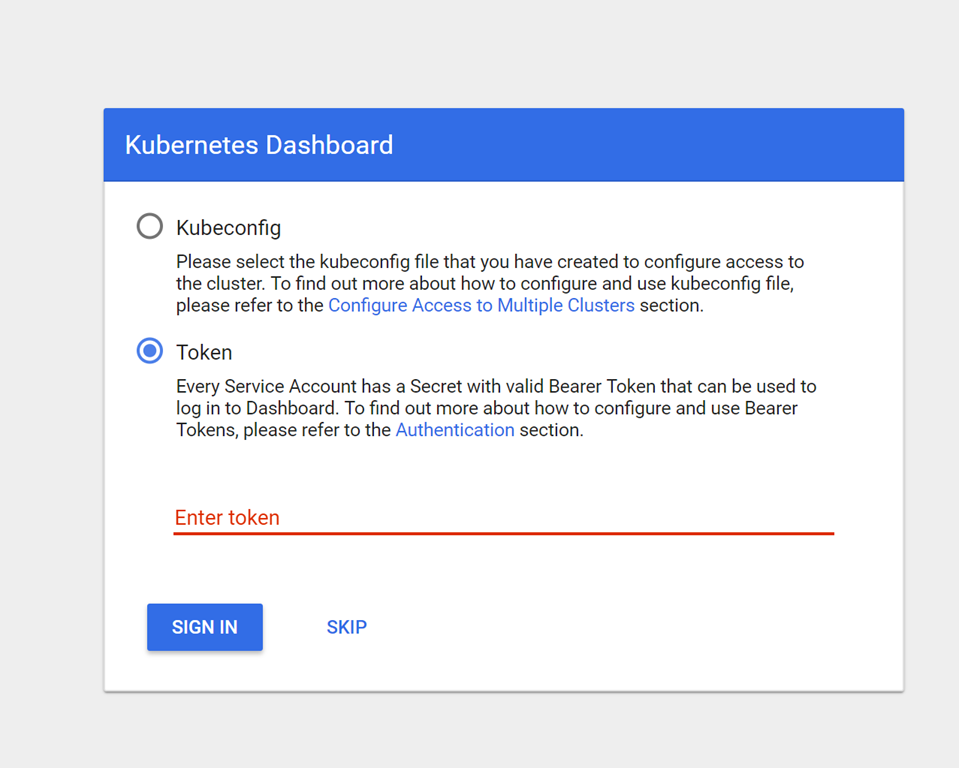Open the Authentication section link

coord(455,431)
